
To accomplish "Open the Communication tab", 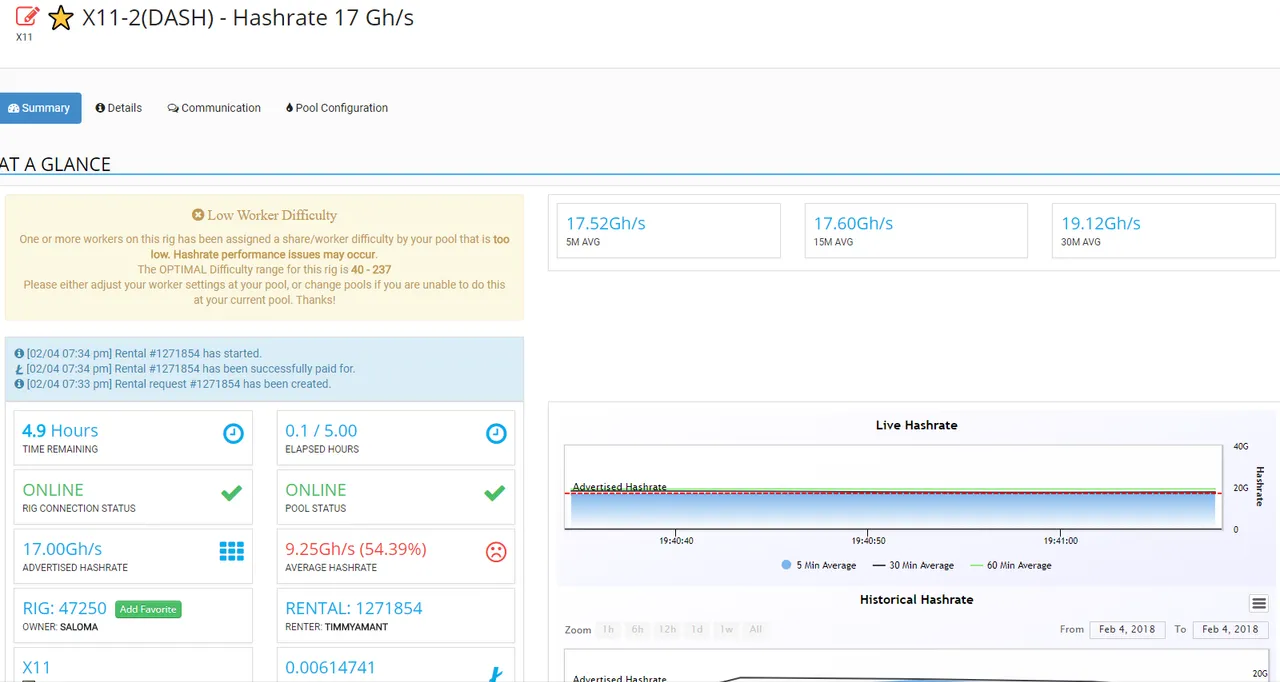I will click(214, 108).
